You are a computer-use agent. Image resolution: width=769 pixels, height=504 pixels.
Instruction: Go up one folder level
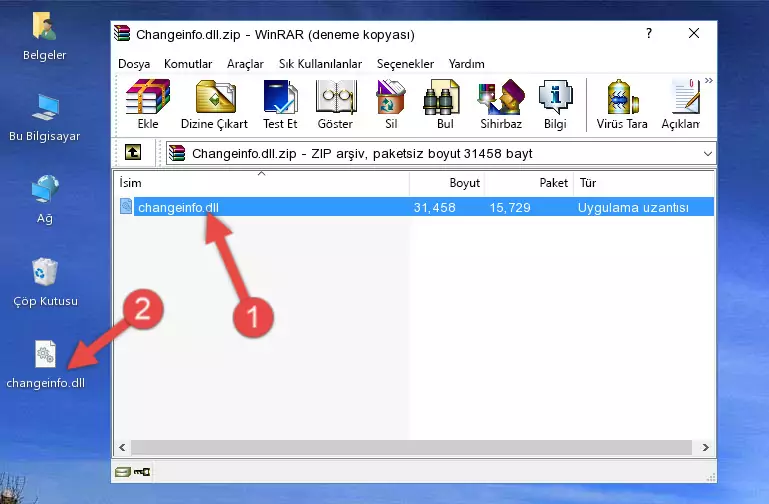pyautogui.click(x=133, y=152)
